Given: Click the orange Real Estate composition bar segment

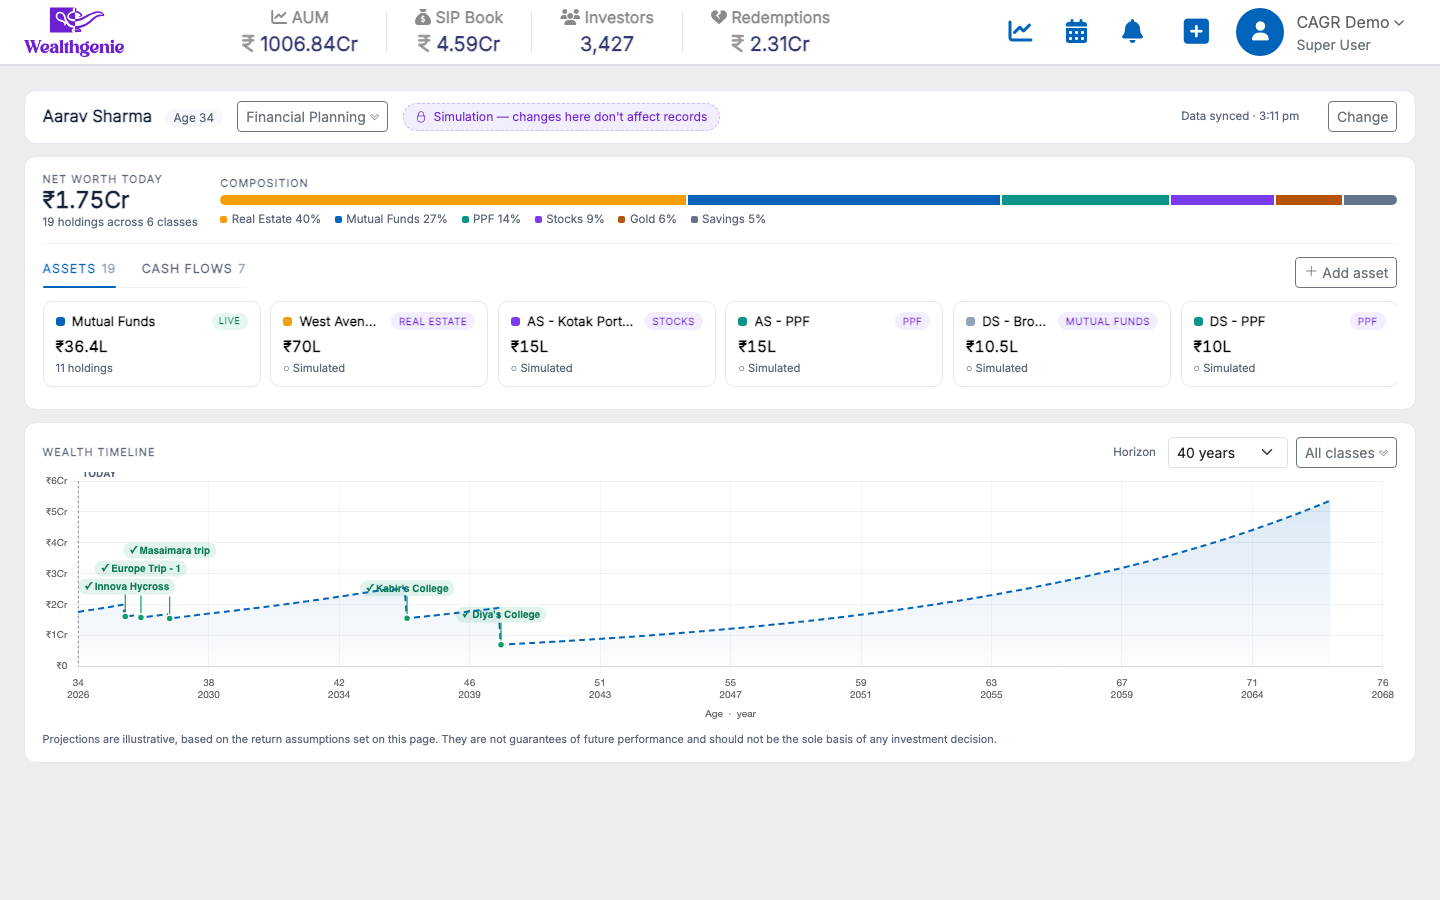Looking at the screenshot, I should [x=453, y=200].
